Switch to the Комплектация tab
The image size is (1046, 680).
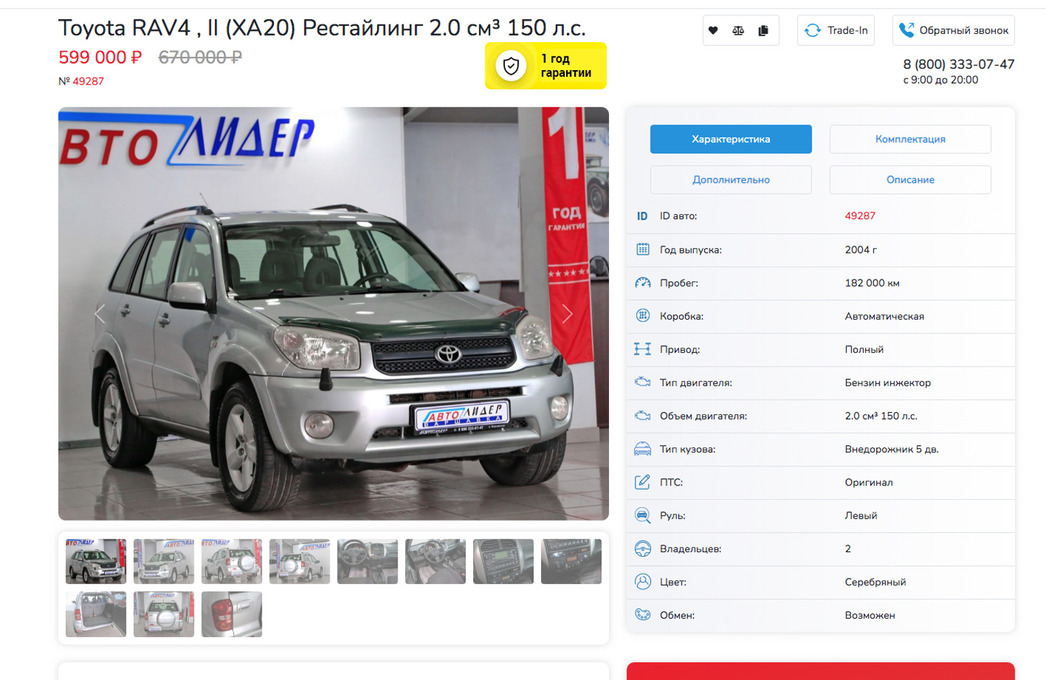click(x=910, y=139)
